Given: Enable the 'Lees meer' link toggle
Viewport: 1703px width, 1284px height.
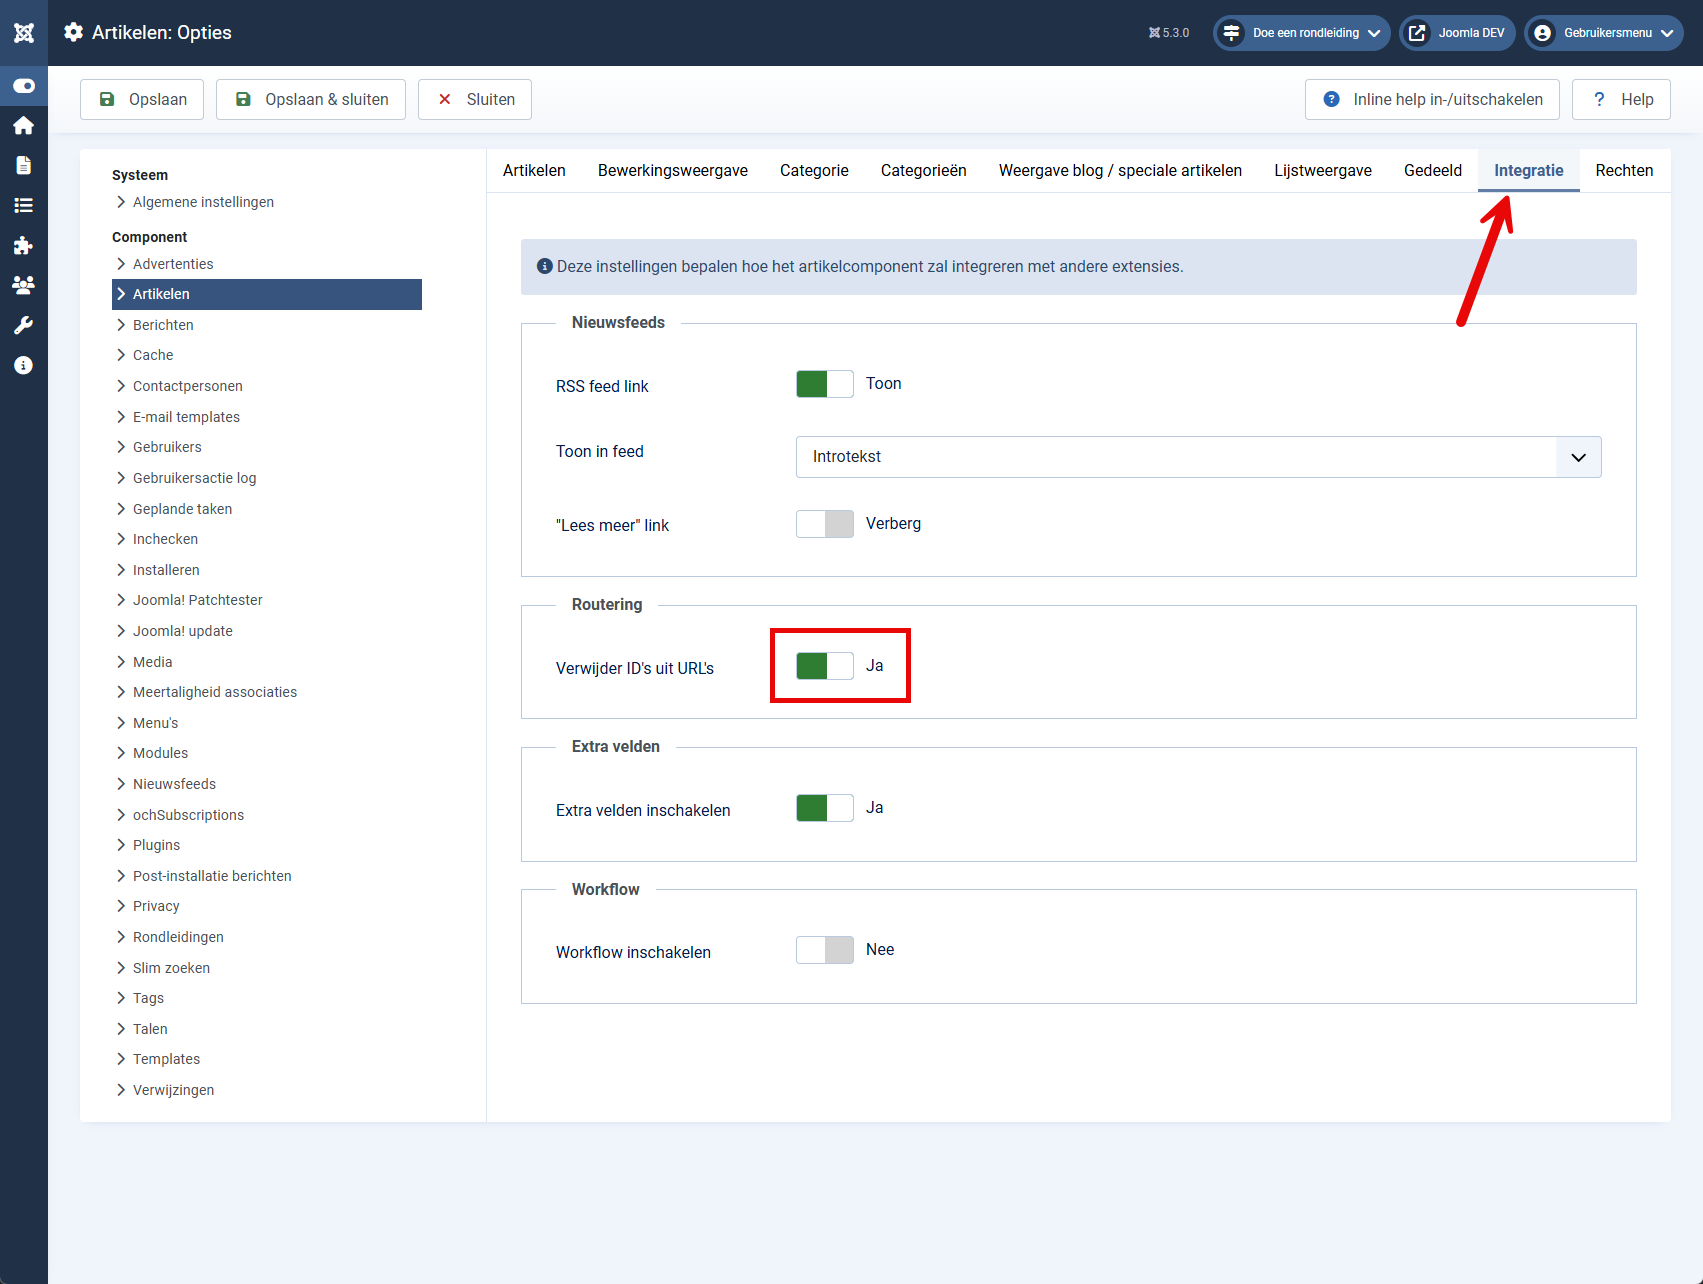Looking at the screenshot, I should click(824, 523).
